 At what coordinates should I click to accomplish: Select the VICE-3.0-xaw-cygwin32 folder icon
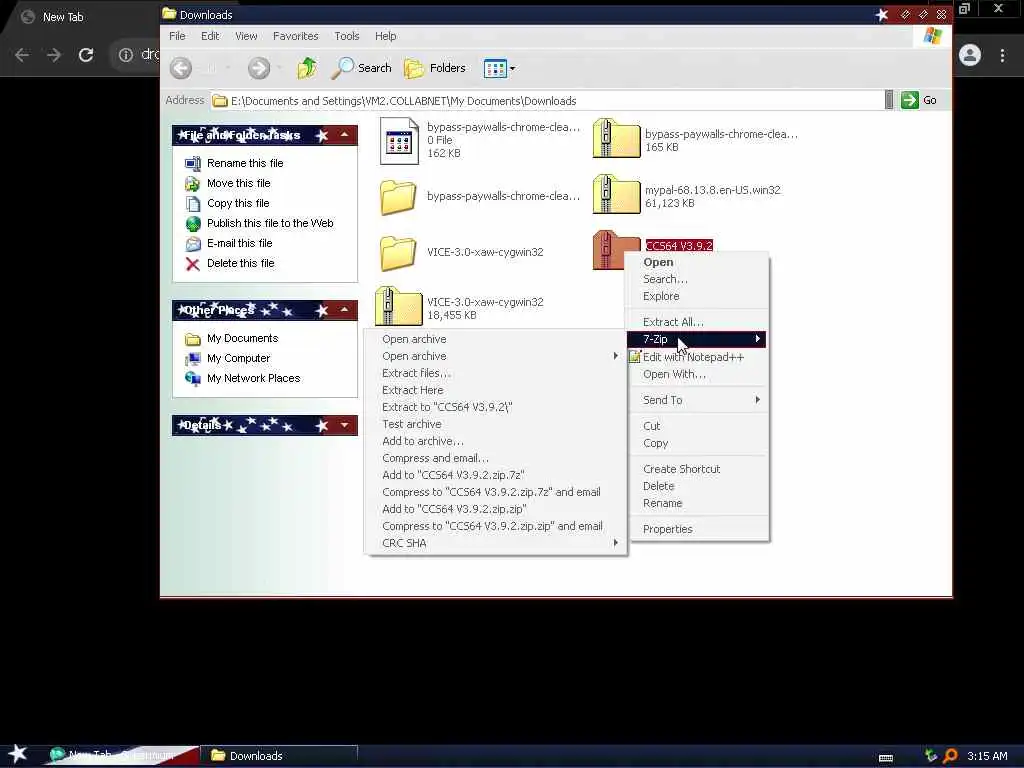[398, 253]
